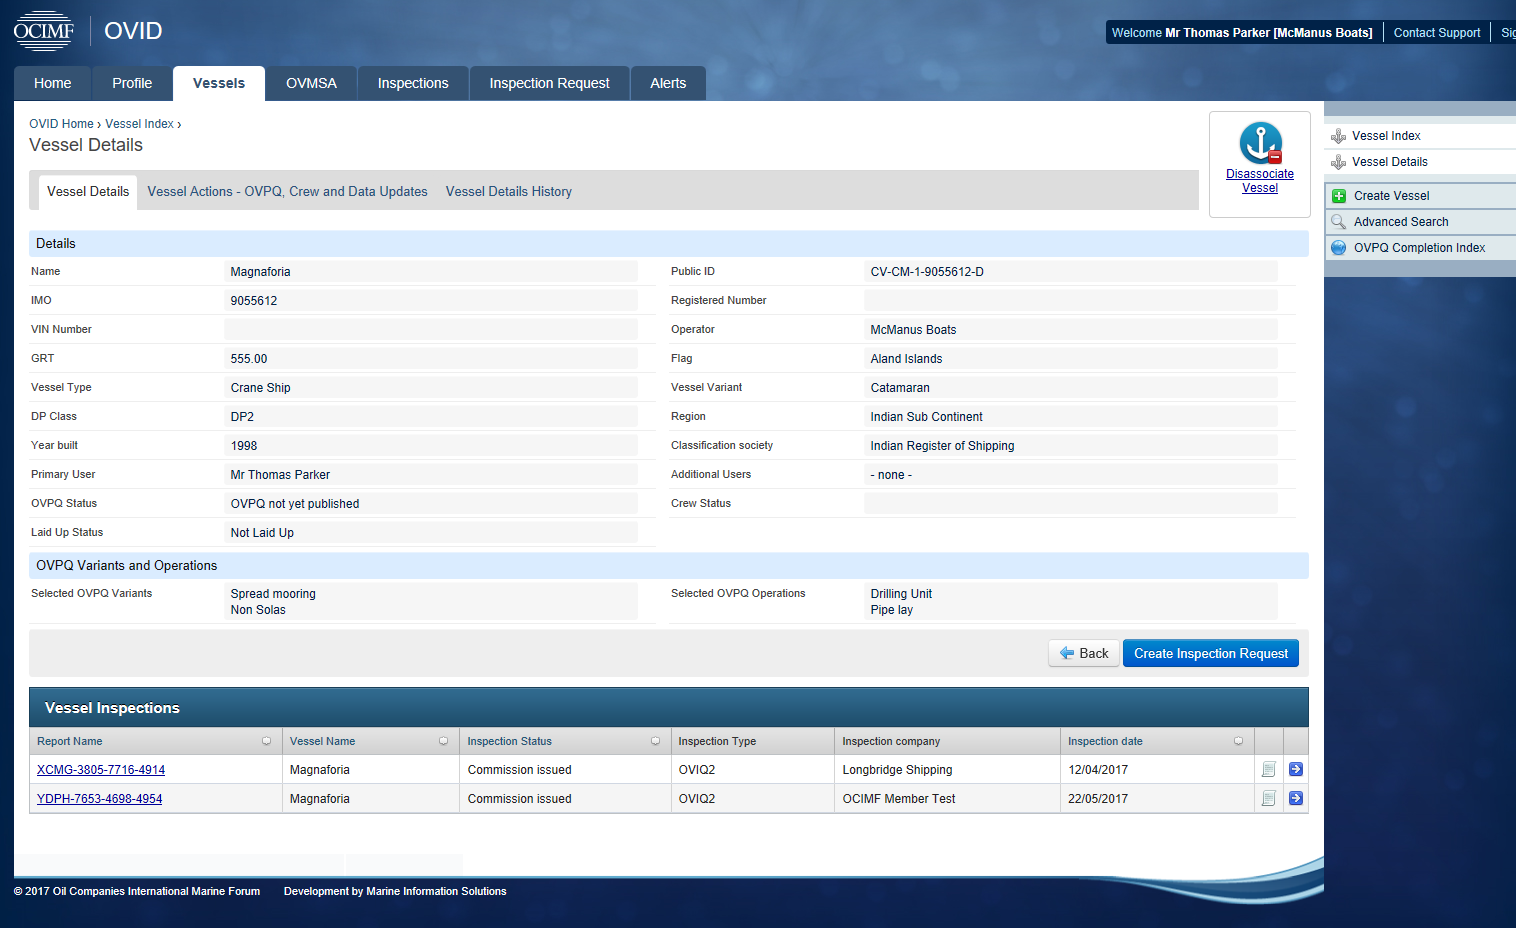Viewport: 1516px width, 928px height.
Task: Open Advanced Search via the magnifier icon
Action: pyautogui.click(x=1339, y=221)
